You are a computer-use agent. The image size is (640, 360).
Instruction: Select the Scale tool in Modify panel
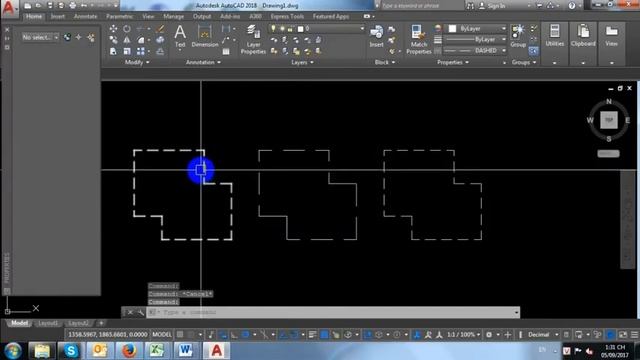pyautogui.click(x=127, y=51)
